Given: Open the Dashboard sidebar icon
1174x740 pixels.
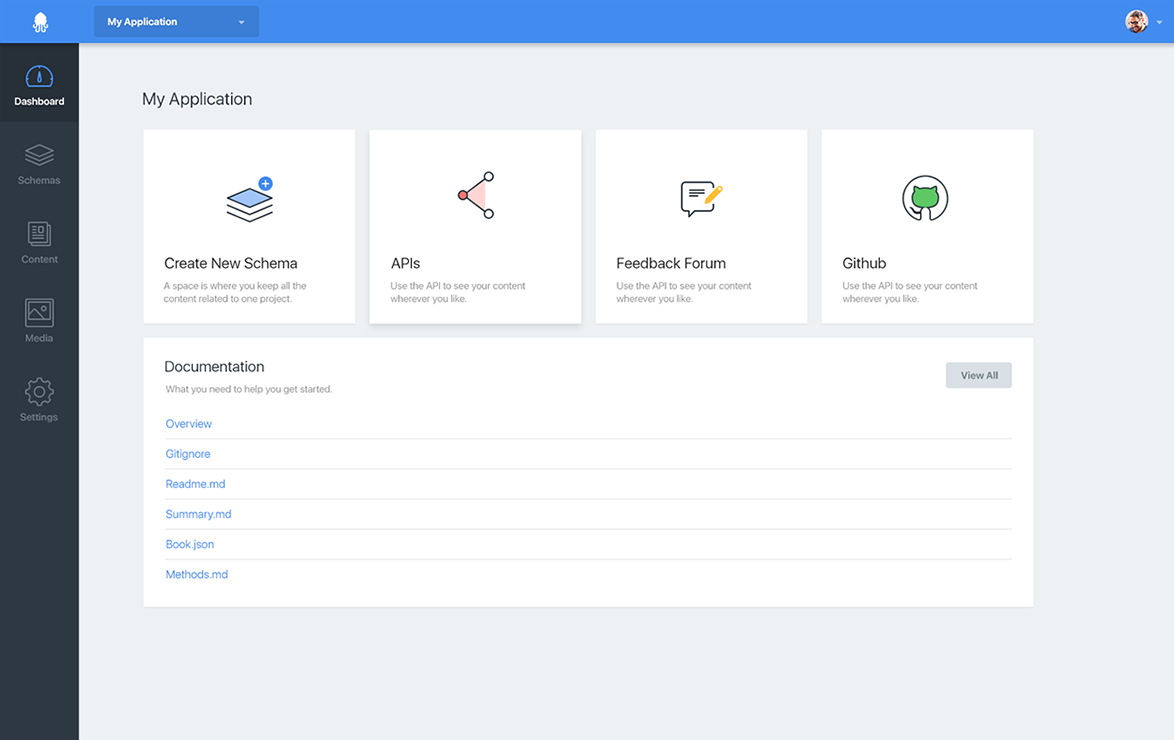Looking at the screenshot, I should click(x=39, y=78).
